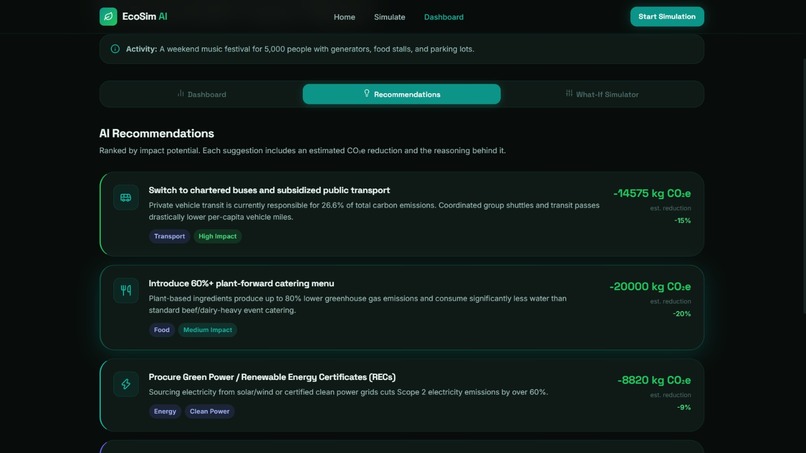Viewport: 806px width, 453px height.
Task: Switch to the What-If Simulator tab
Action: pyautogui.click(x=602, y=94)
